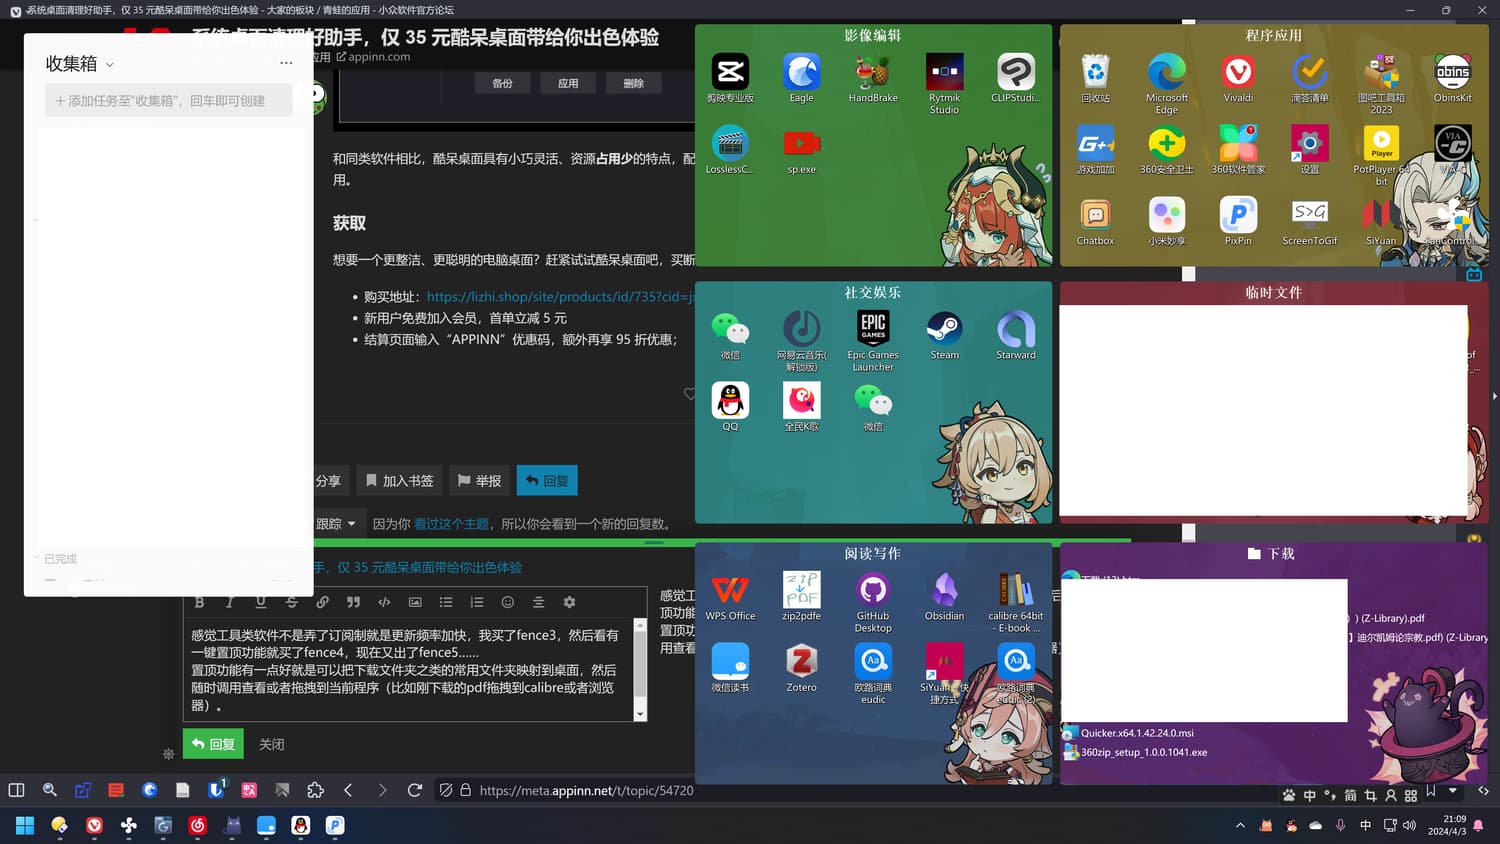Open the Obsidian shortcut

[944, 591]
